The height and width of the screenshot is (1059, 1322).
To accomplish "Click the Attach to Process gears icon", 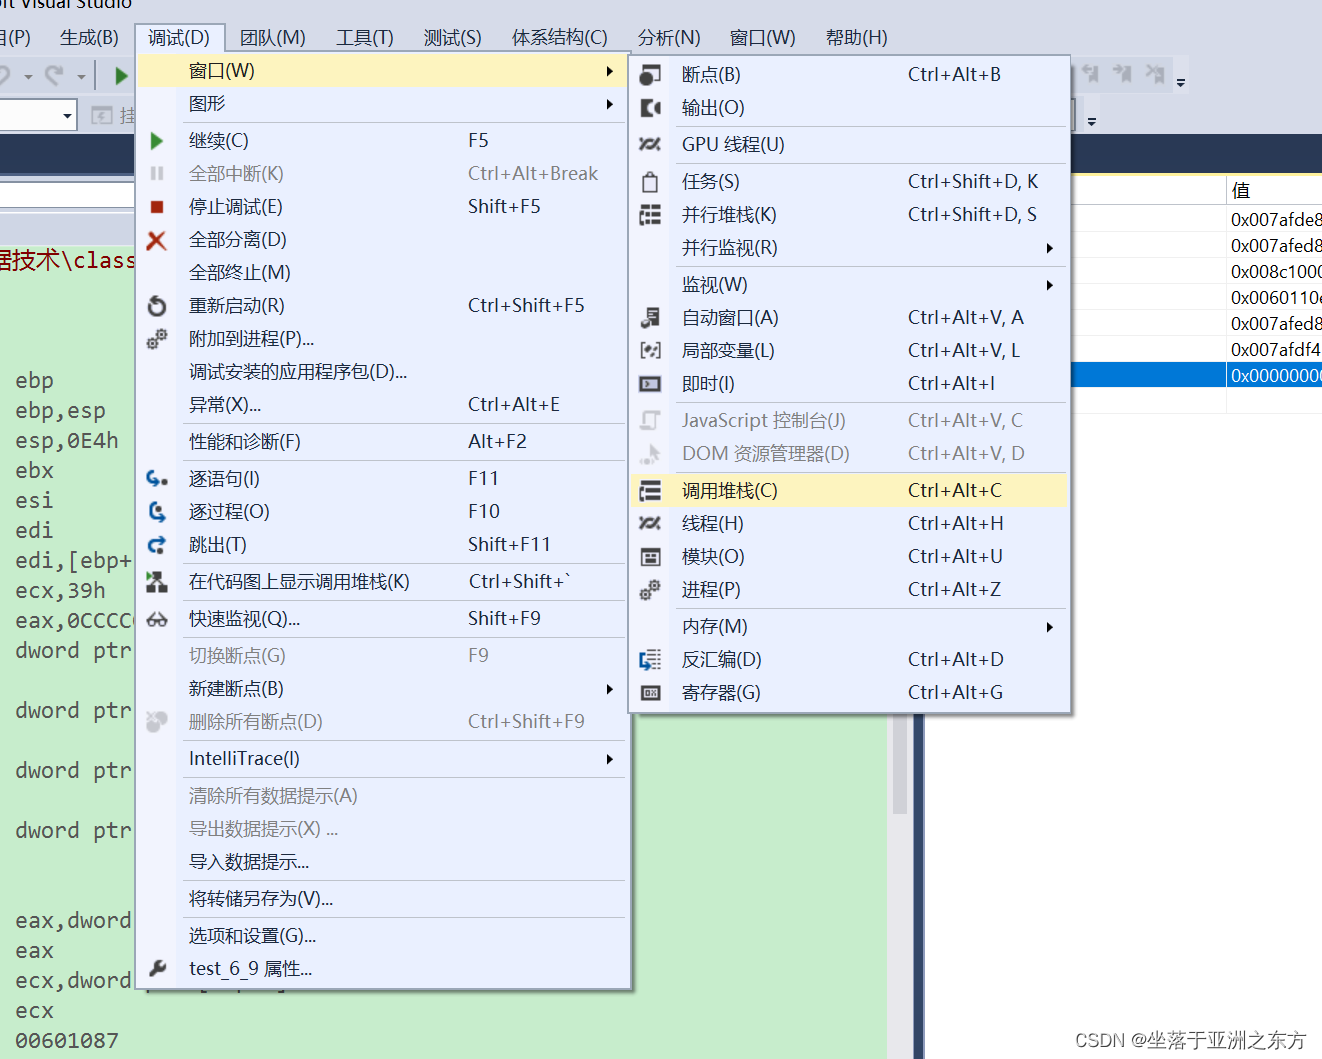I will [x=156, y=339].
